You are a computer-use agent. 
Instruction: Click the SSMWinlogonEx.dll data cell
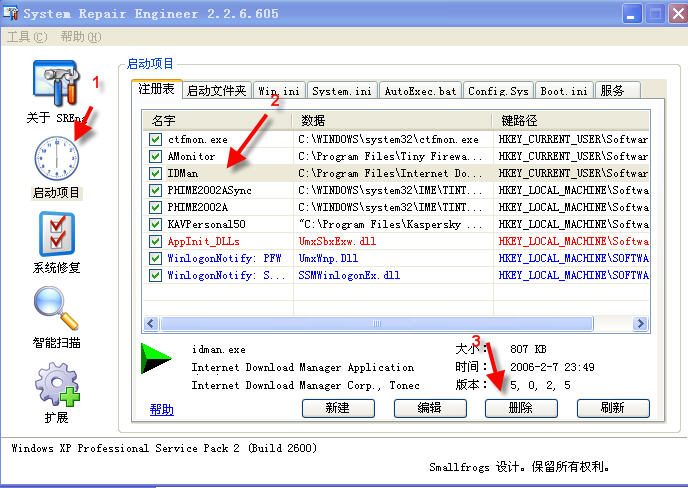tap(349, 275)
